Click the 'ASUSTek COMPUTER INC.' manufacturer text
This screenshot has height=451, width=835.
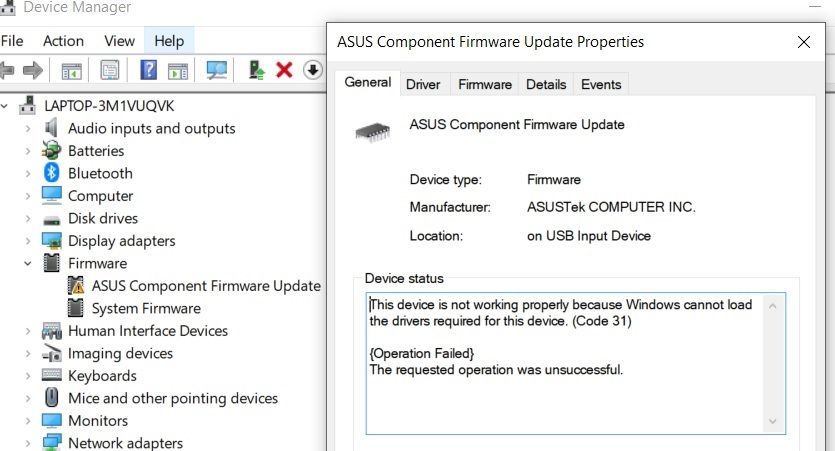611,207
